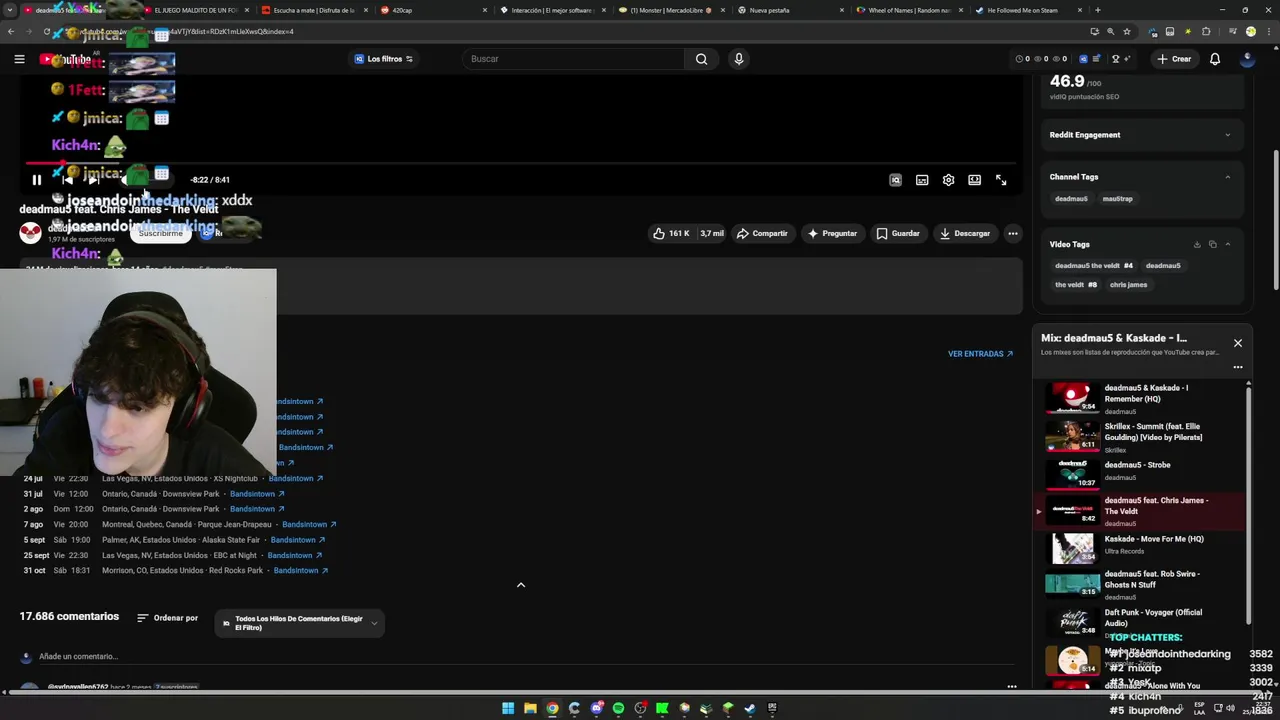Open new browser tab with plus
The image size is (1280, 720).
coord(1098,10)
